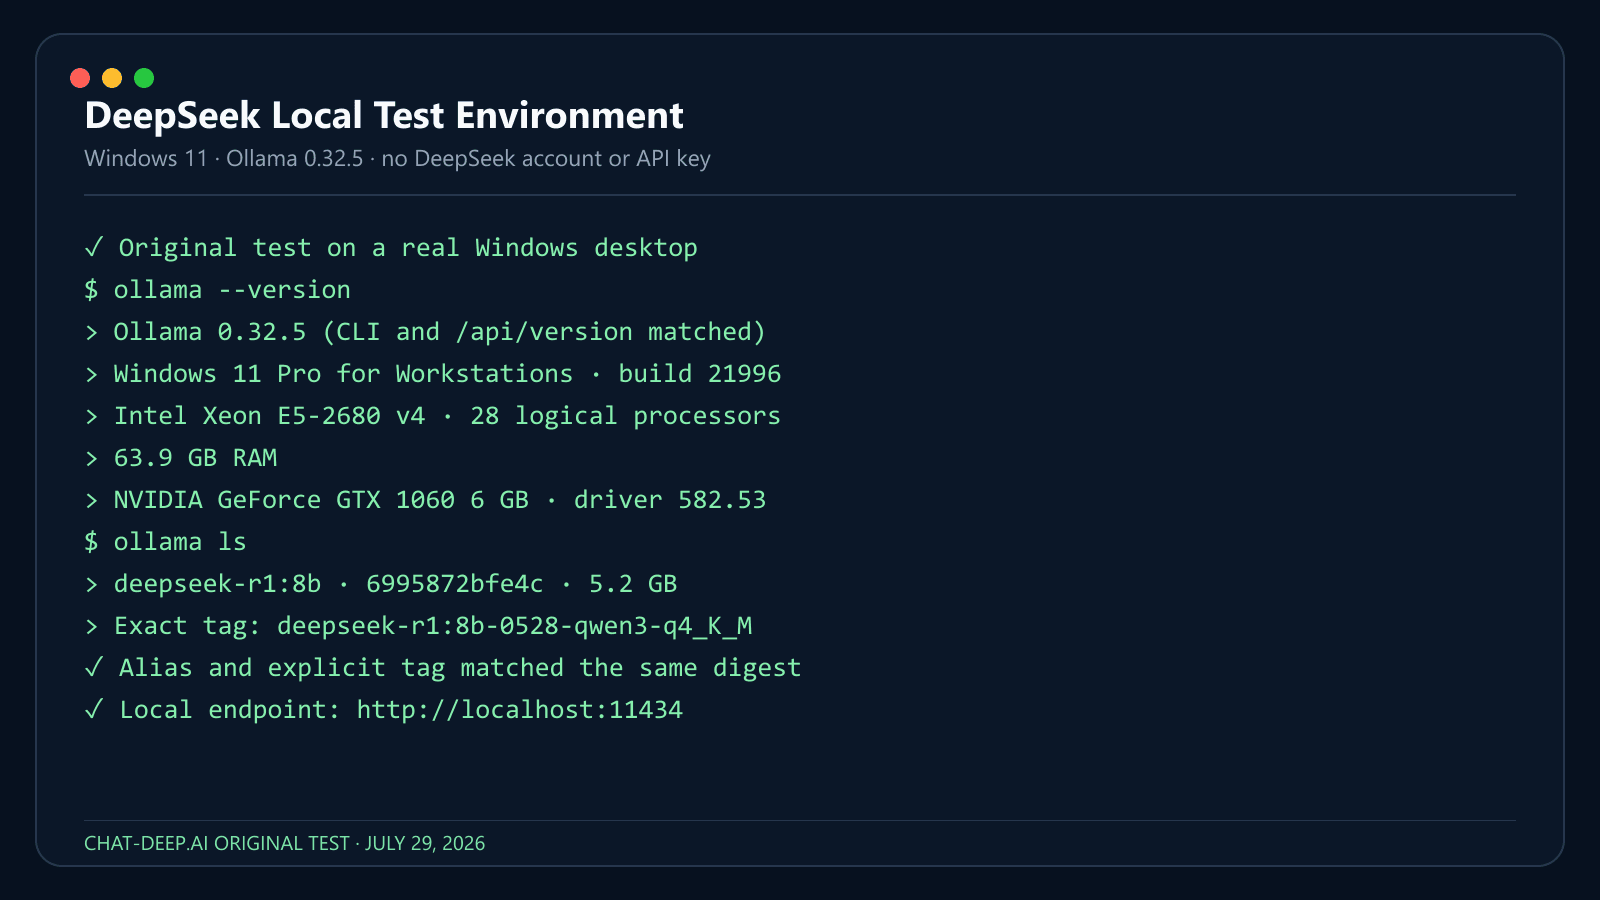Click the 'ollama --version' command line
This screenshot has width=1600, height=900.
(217, 290)
